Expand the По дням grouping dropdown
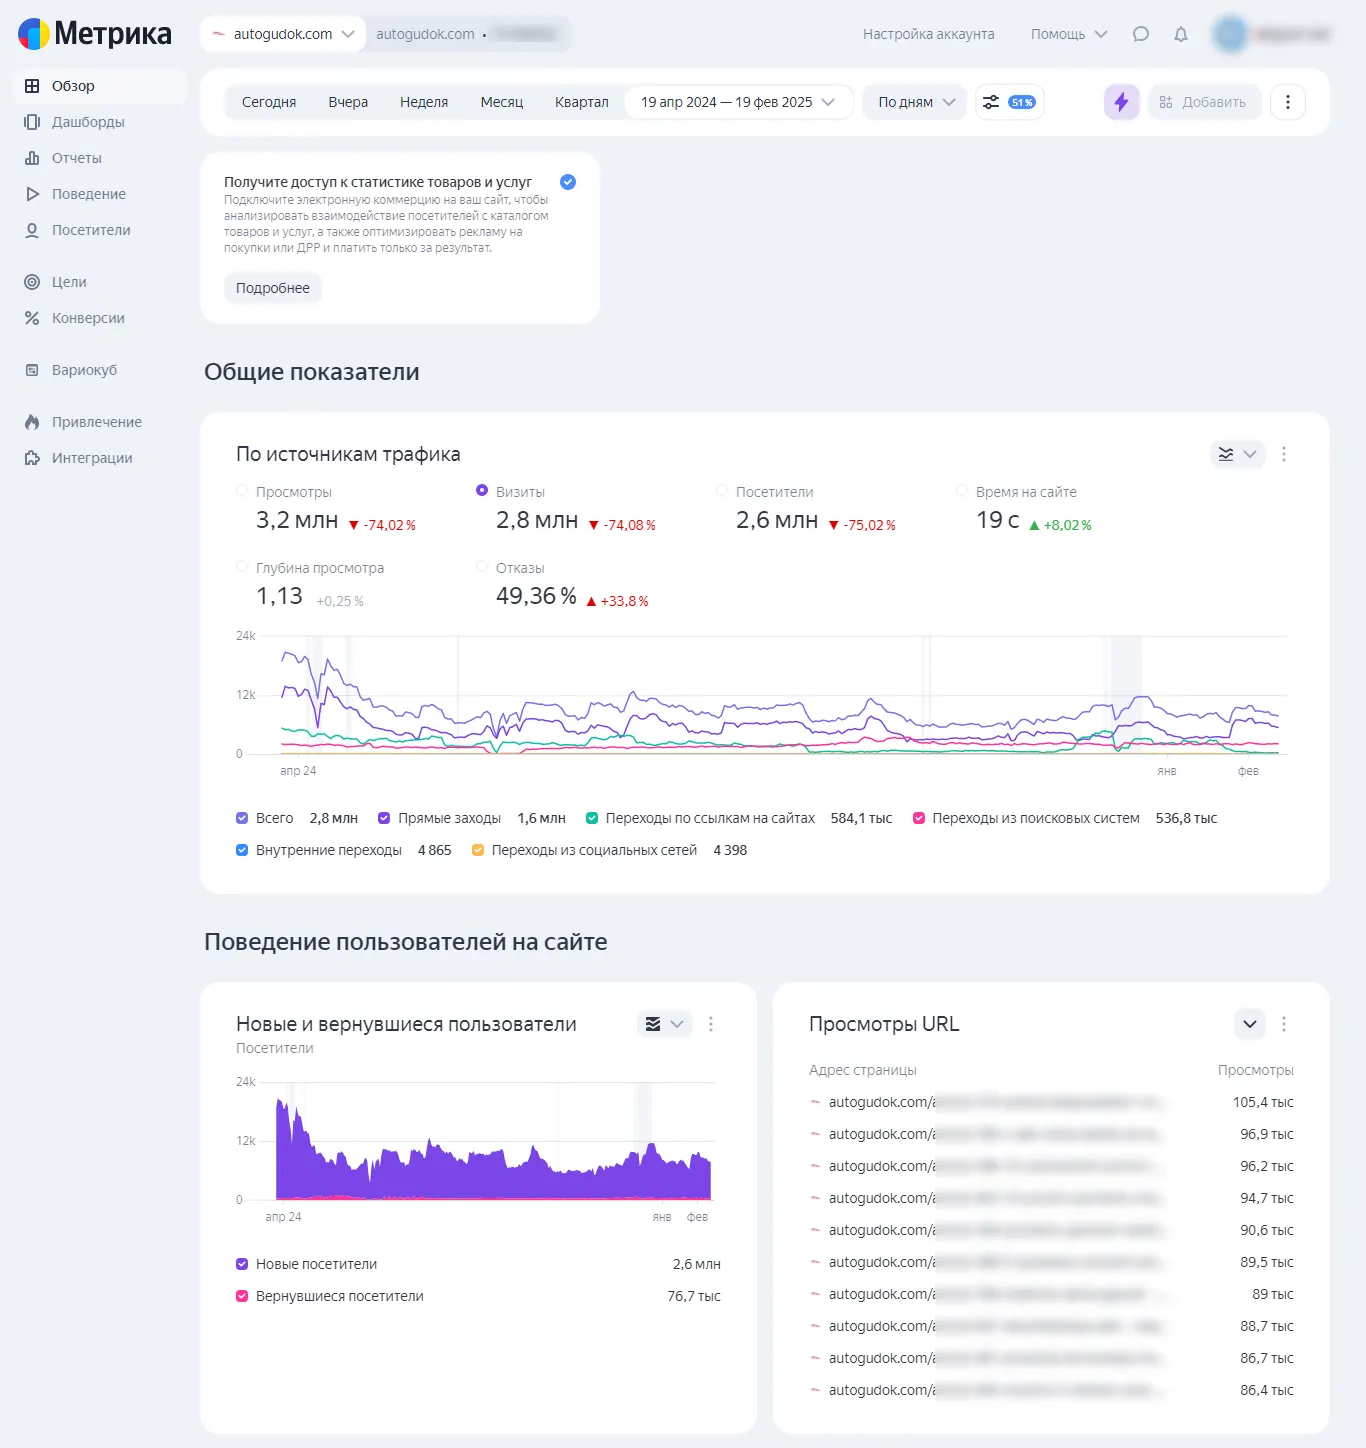 coord(915,102)
